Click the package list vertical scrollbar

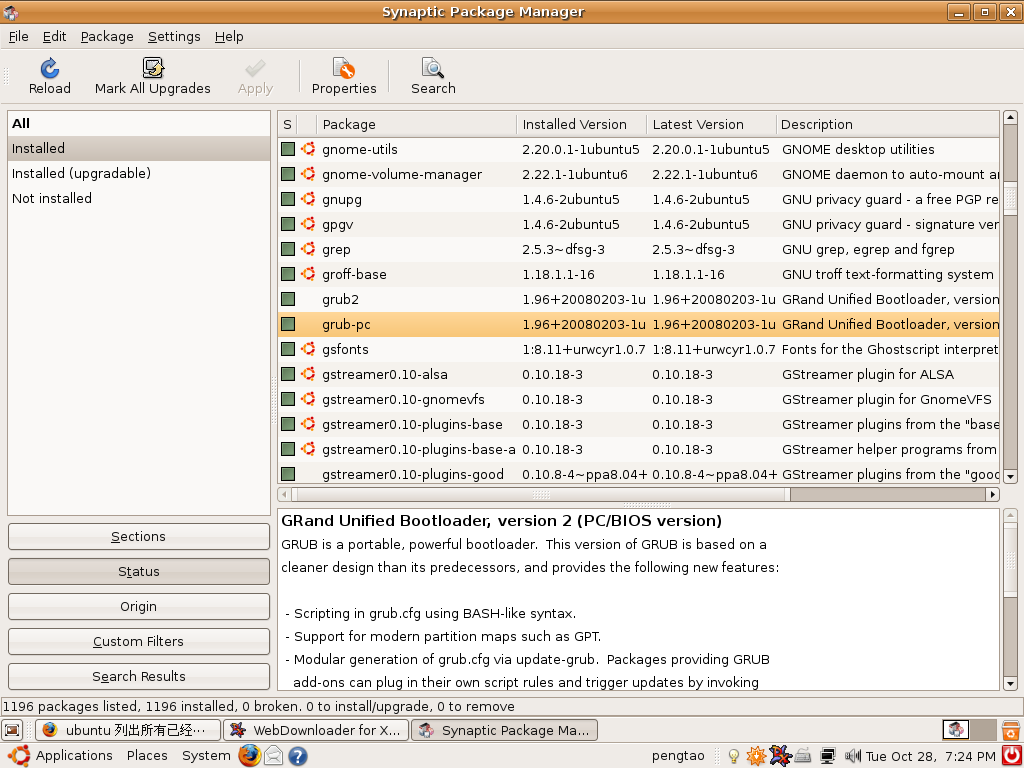1010,296
